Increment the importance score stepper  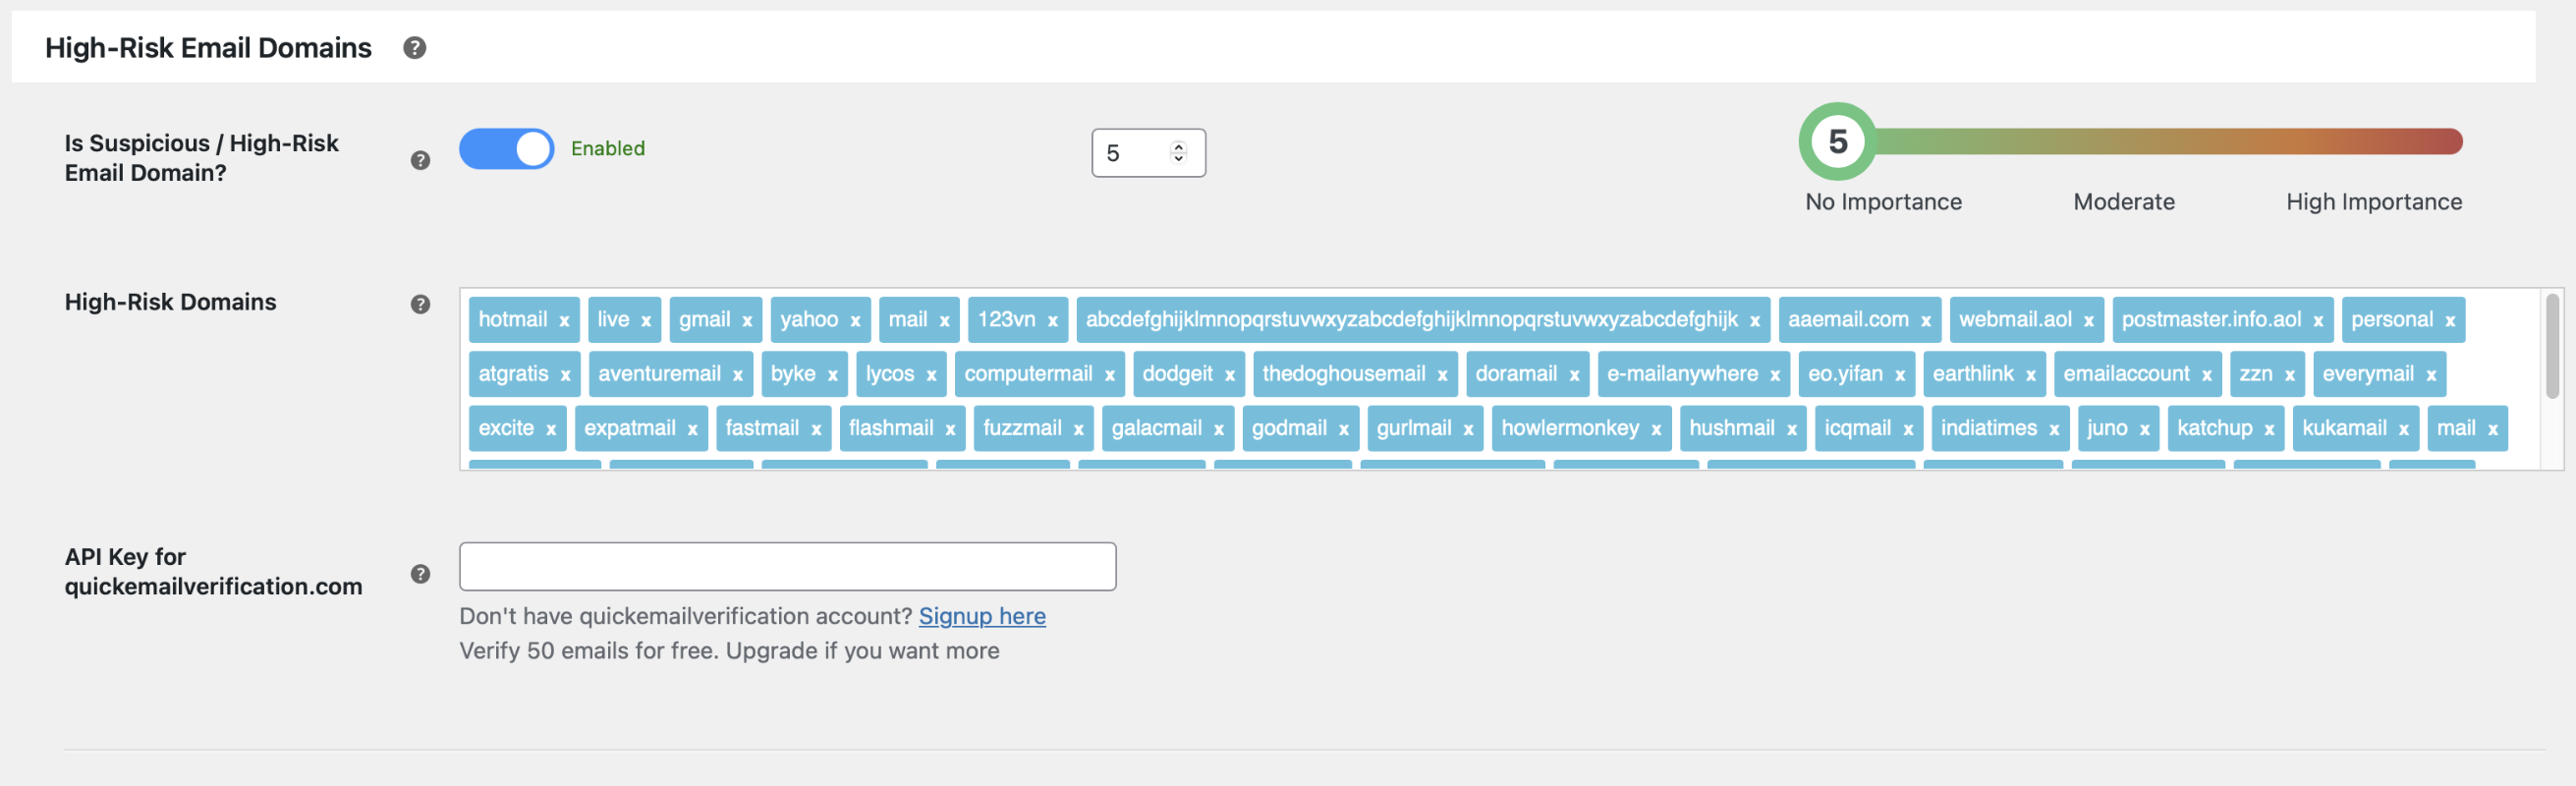(1178, 146)
